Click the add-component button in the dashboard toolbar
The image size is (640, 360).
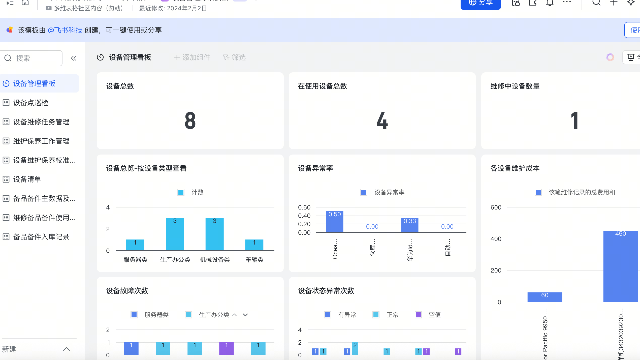pyautogui.click(x=192, y=57)
